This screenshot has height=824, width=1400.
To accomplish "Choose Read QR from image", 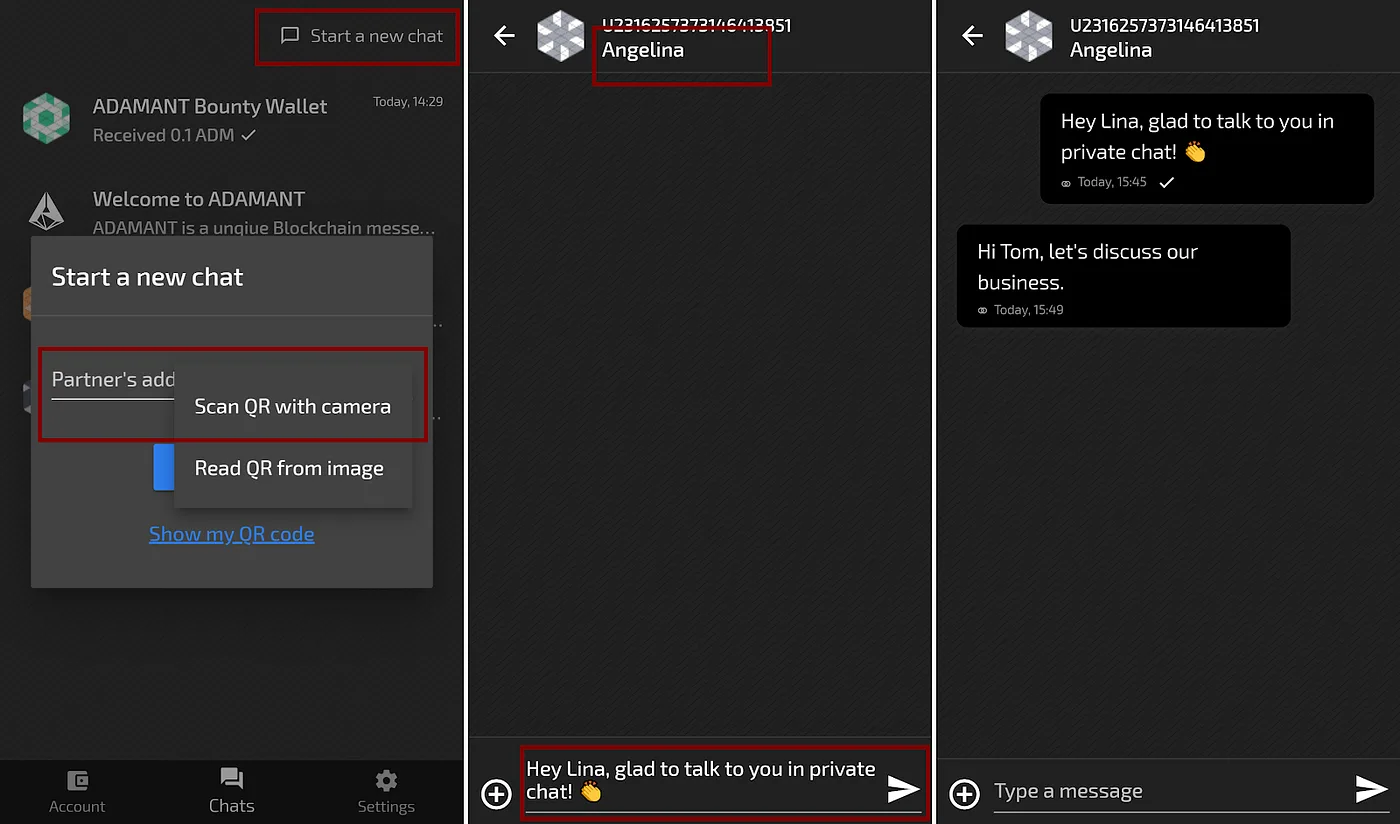I will 293,469.
